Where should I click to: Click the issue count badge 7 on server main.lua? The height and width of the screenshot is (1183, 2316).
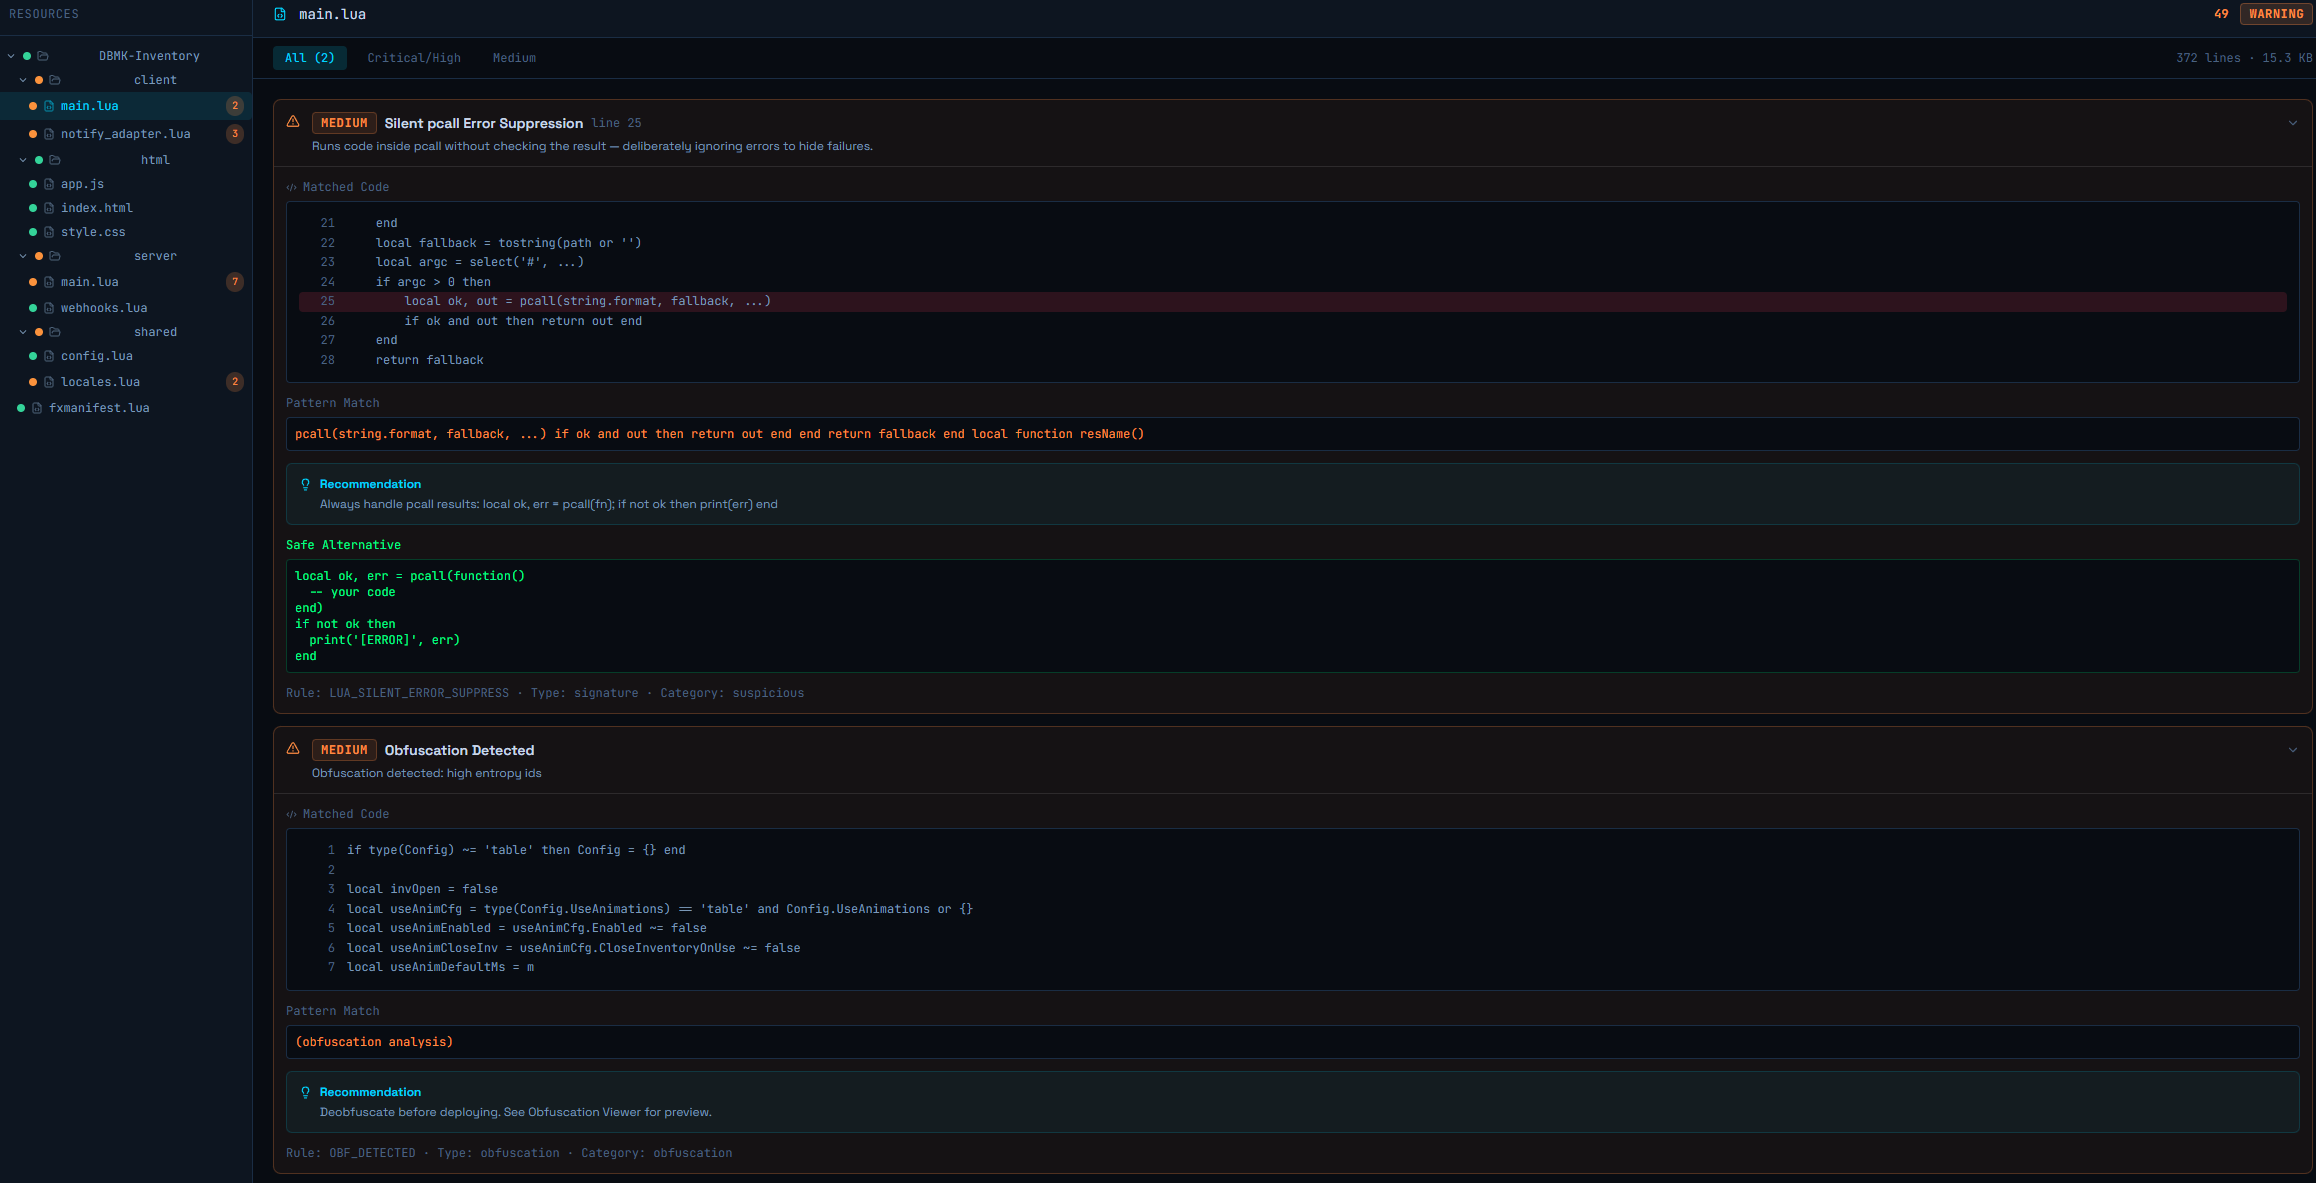(x=235, y=282)
